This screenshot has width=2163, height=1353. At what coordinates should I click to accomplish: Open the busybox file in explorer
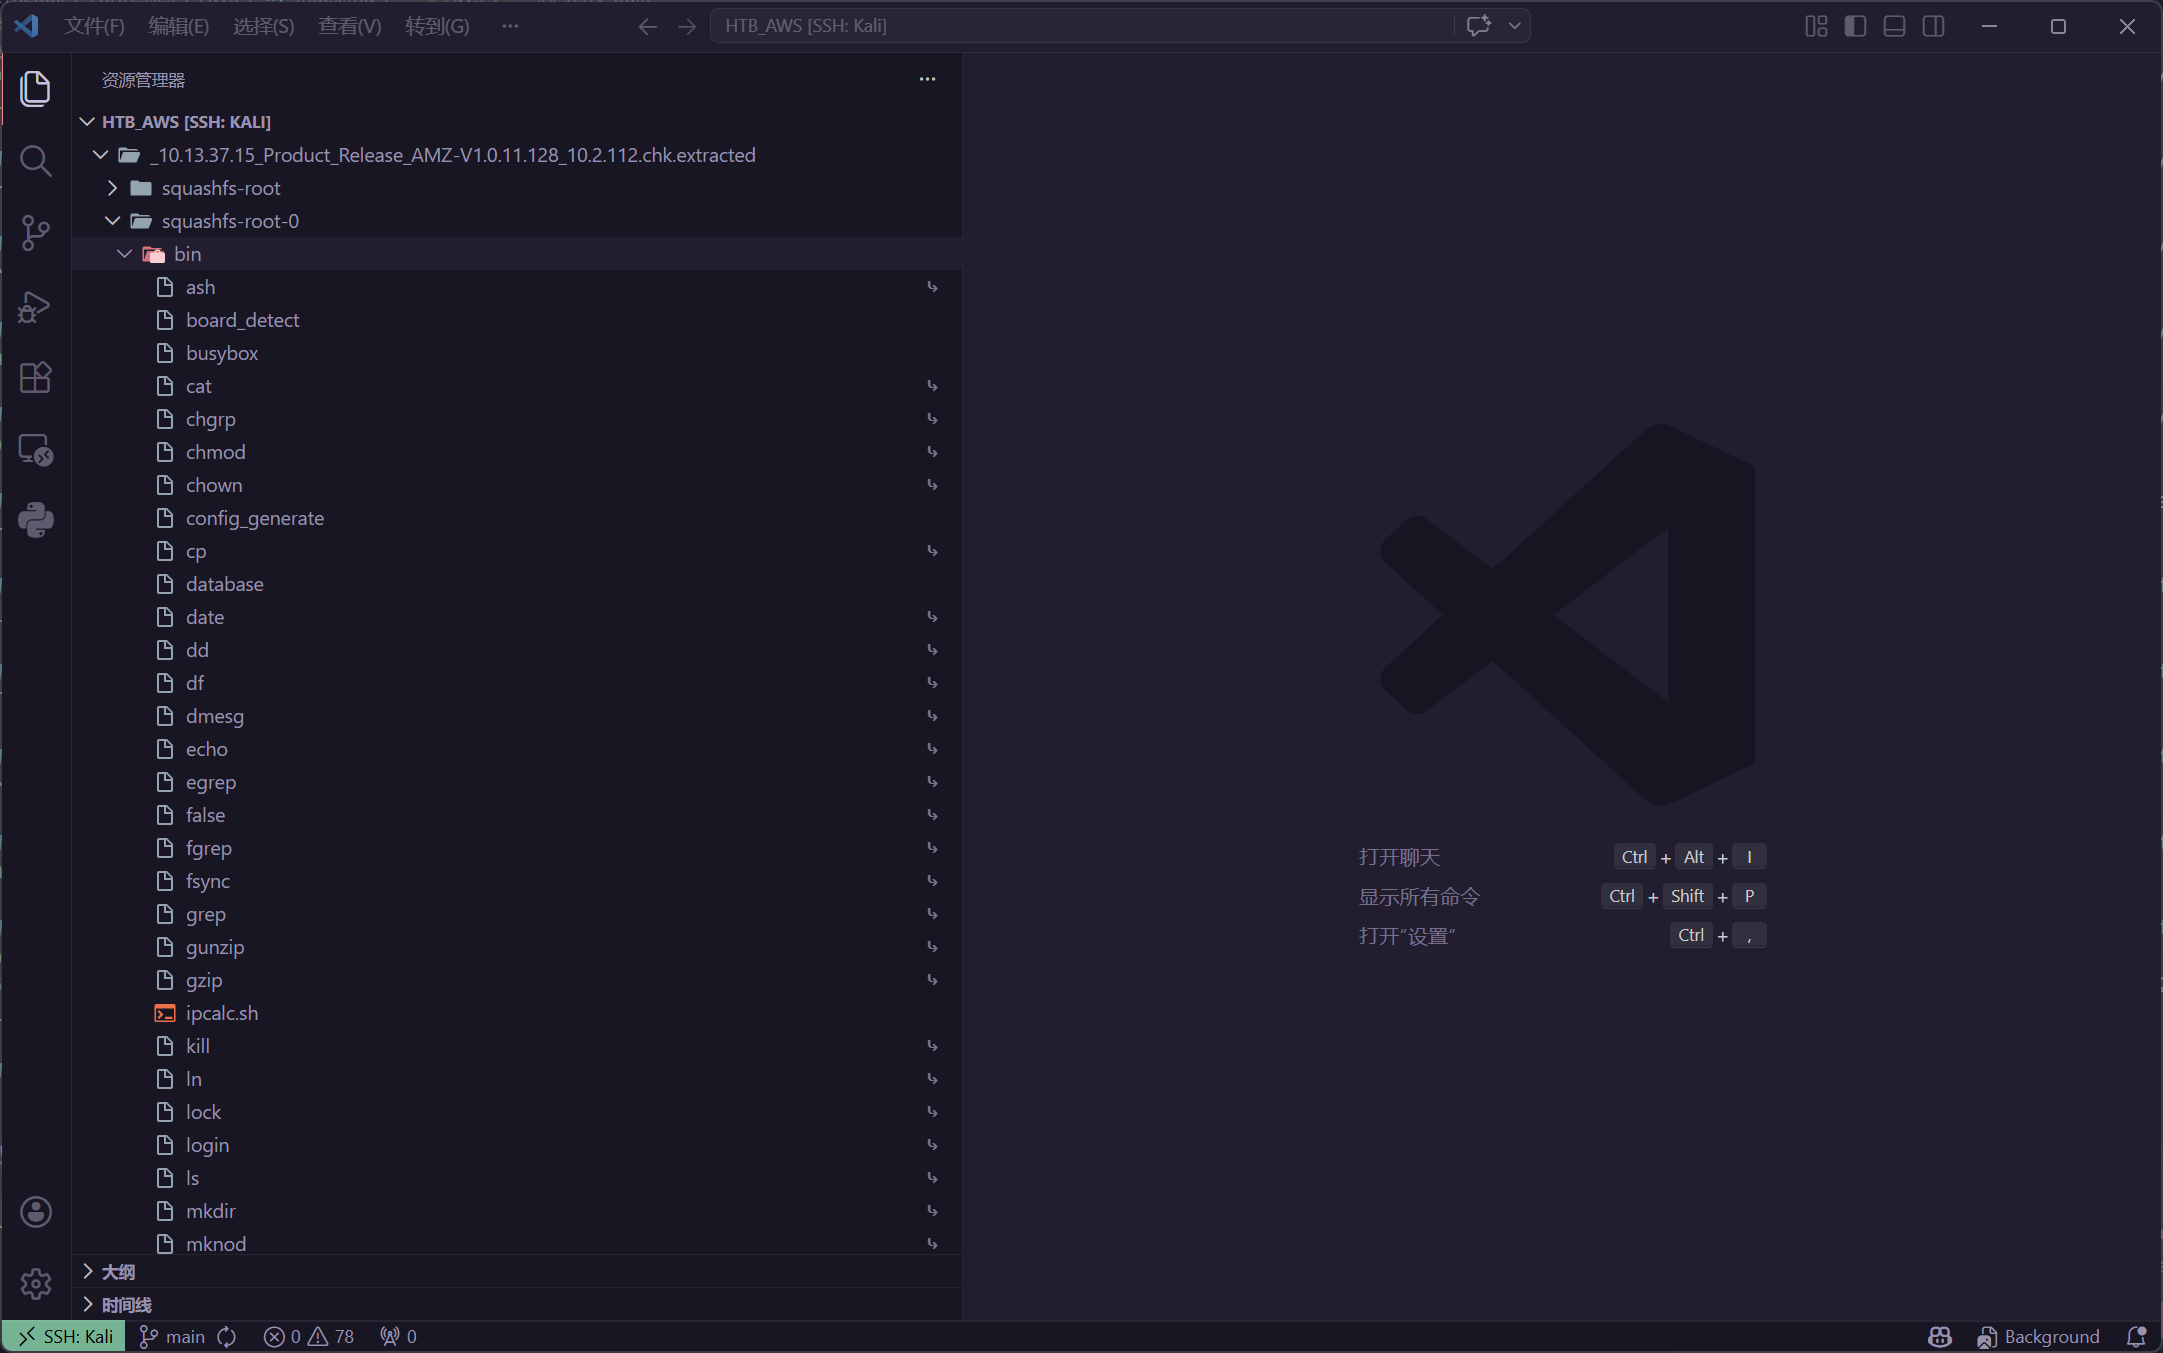(222, 353)
